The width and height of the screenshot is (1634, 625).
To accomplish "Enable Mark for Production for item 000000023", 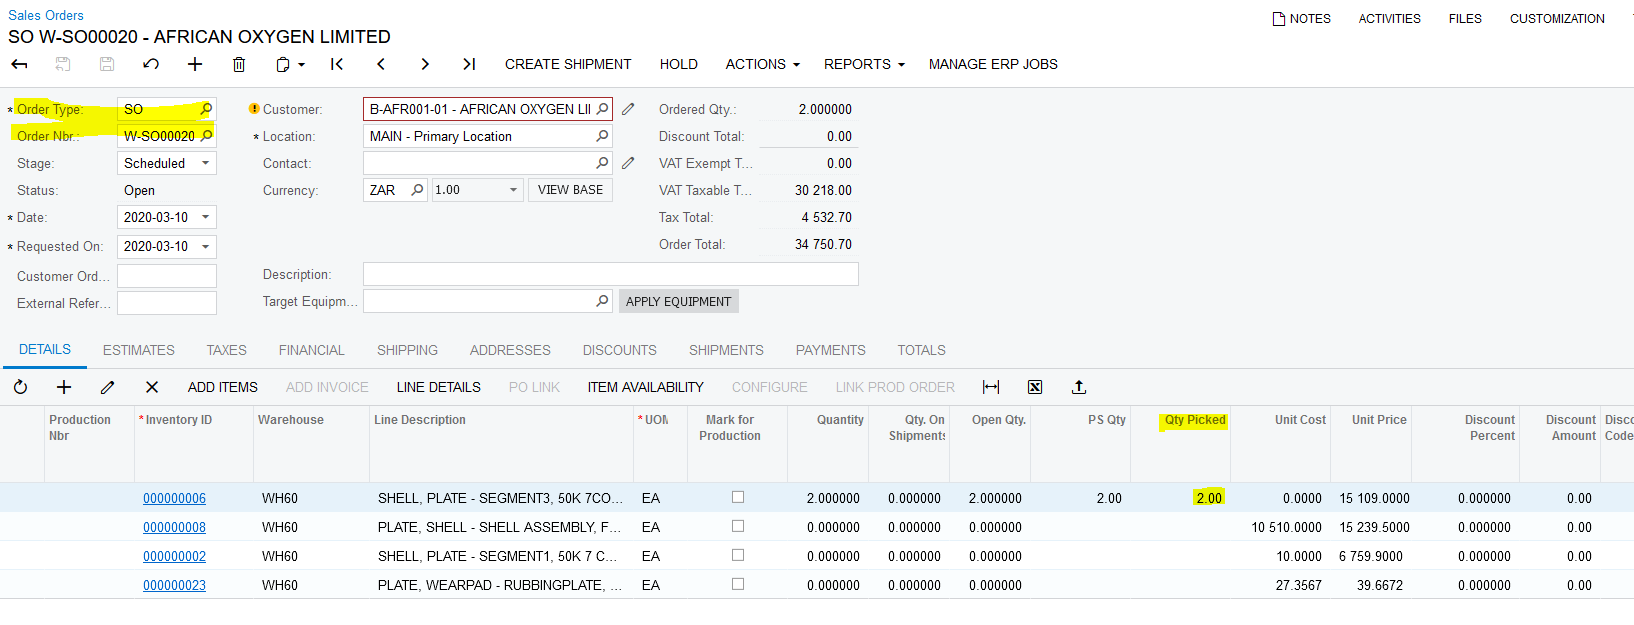I will click(x=738, y=584).
